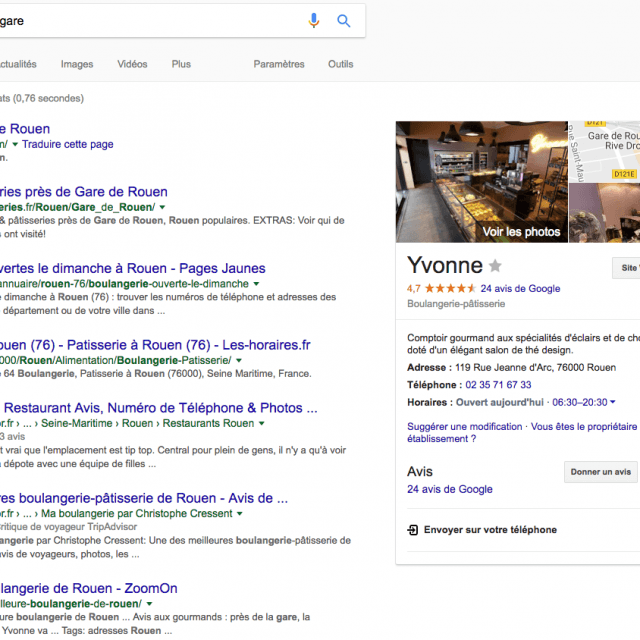Click the microphone voice search icon

coord(313,20)
